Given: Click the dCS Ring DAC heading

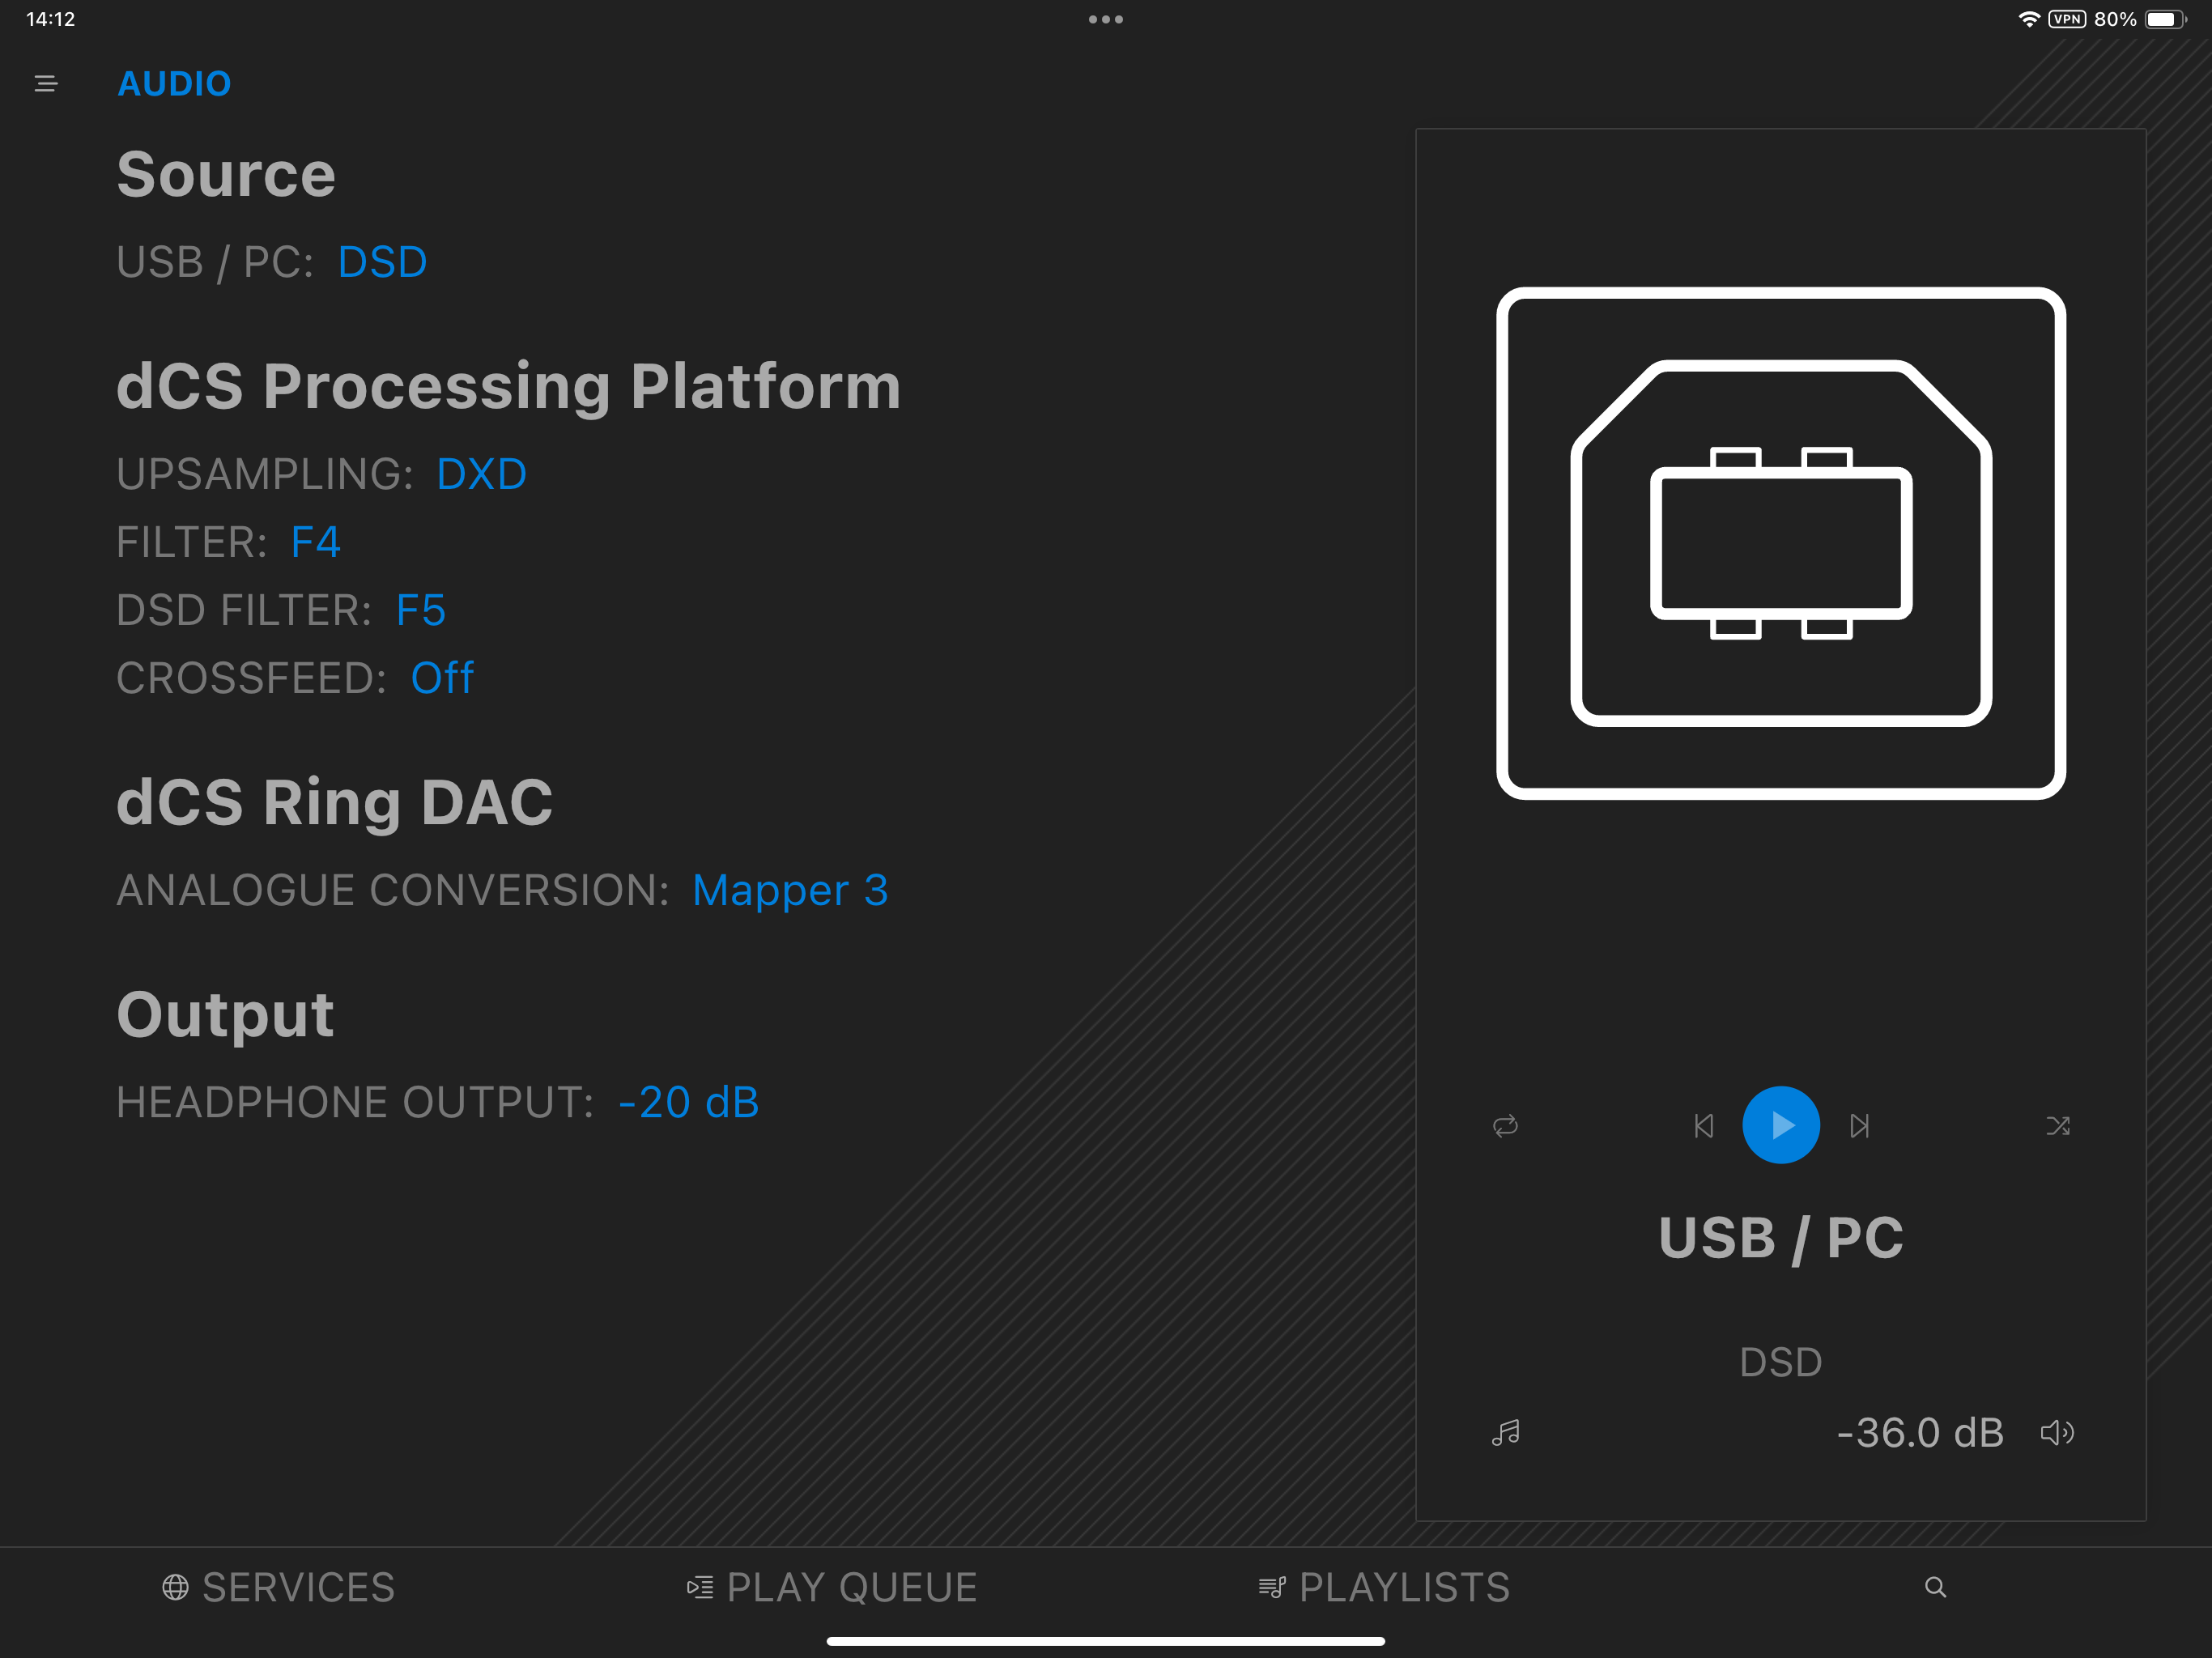Looking at the screenshot, I should point(334,802).
